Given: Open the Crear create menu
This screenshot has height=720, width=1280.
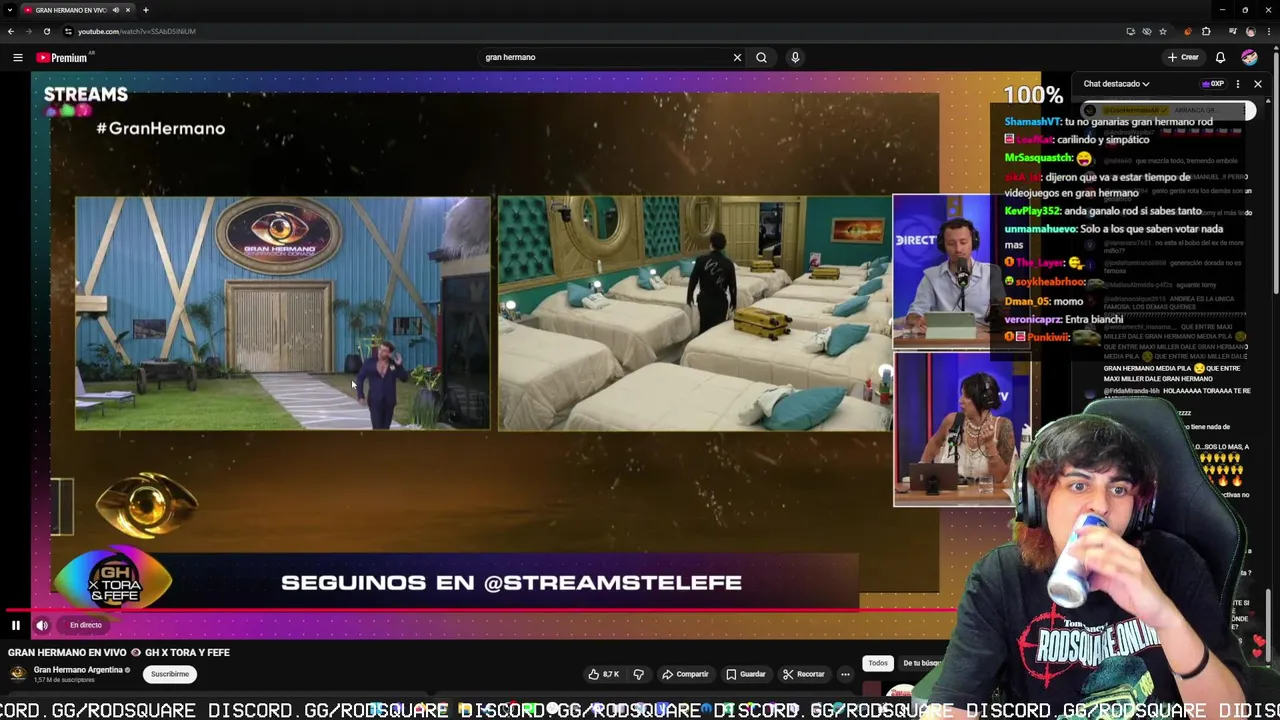Looking at the screenshot, I should click(1183, 57).
